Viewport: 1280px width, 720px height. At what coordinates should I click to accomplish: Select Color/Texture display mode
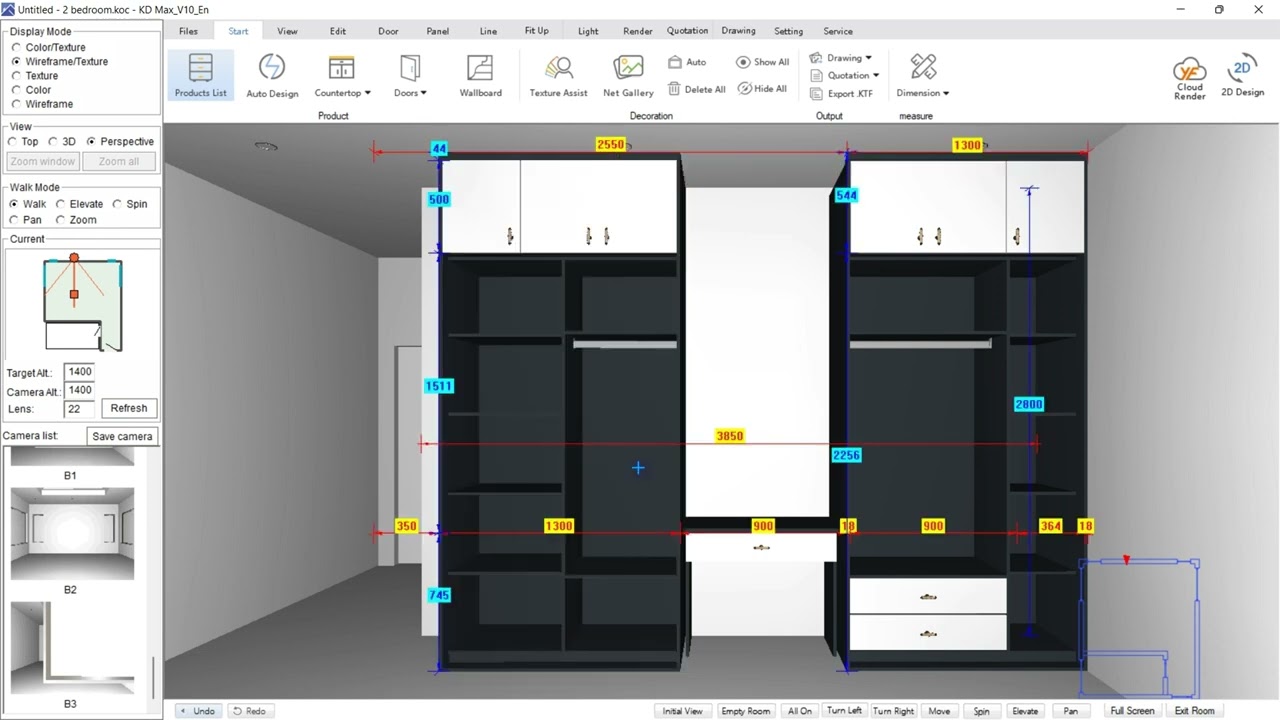point(48,47)
